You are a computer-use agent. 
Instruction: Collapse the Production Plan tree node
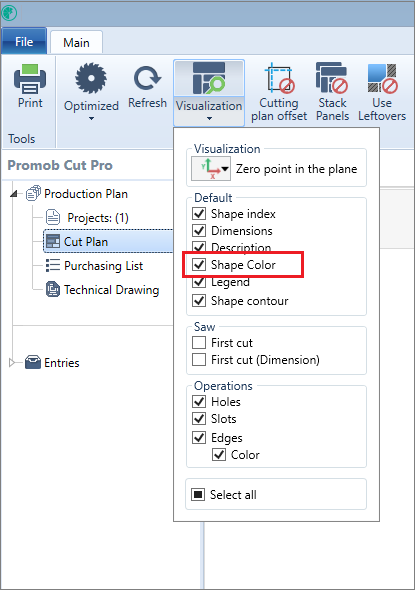tap(14, 194)
